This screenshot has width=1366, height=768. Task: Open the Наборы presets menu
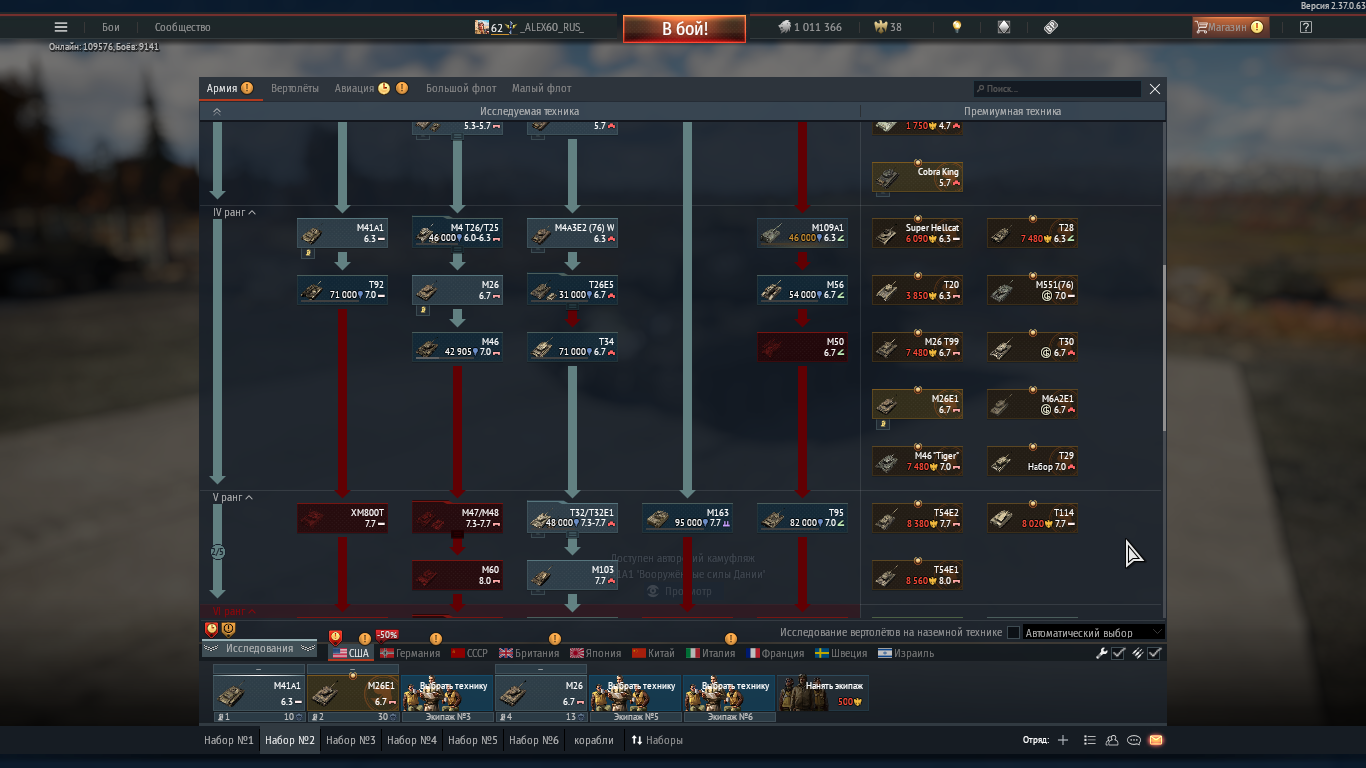[x=657, y=740]
